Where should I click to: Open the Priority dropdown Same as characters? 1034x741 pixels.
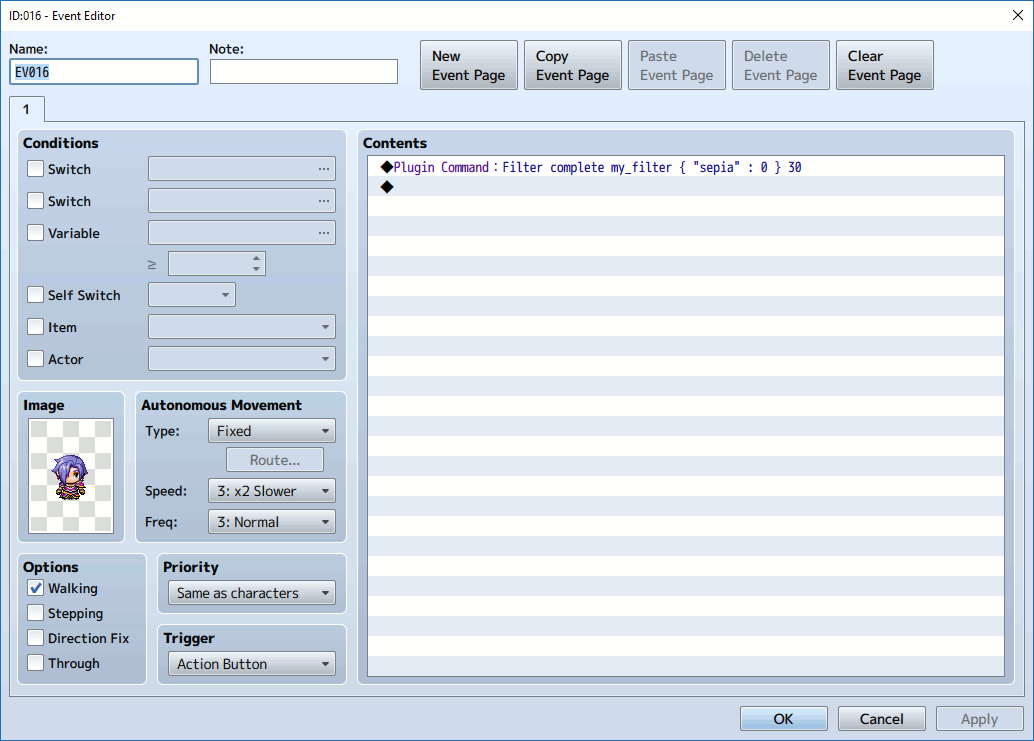252,593
